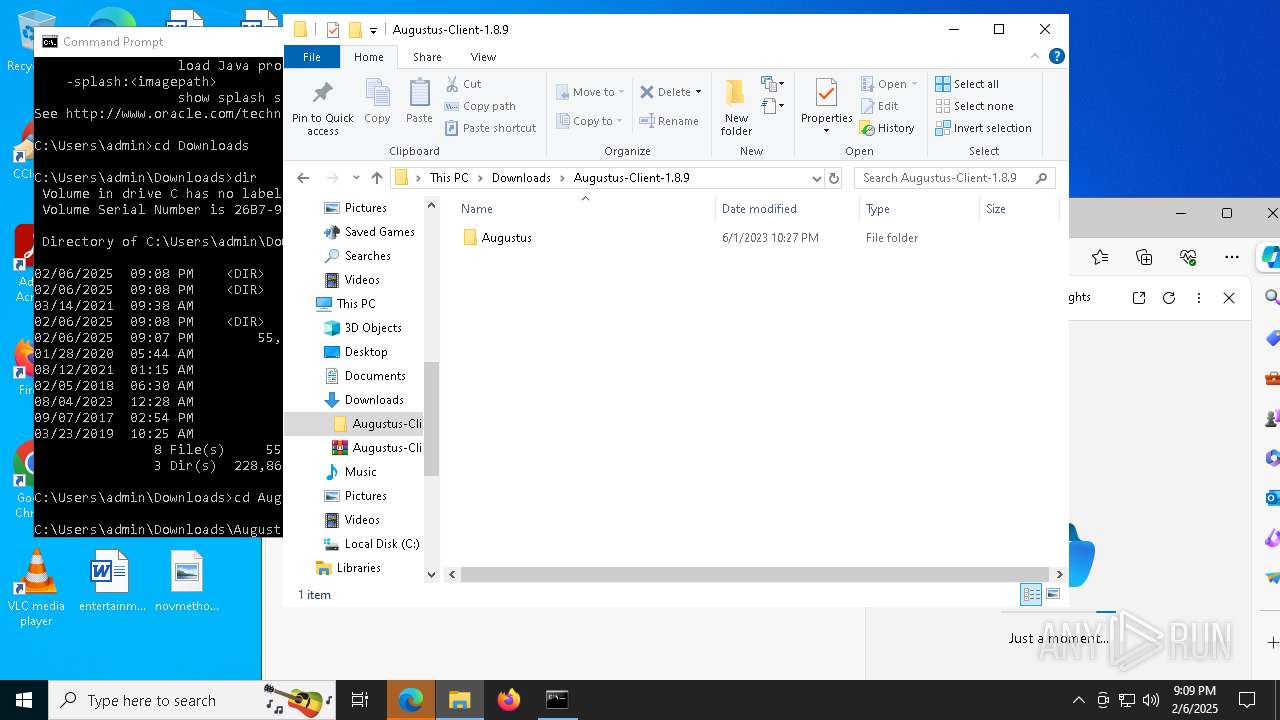The height and width of the screenshot is (720, 1280).
Task: Create a New folder from ribbon
Action: (736, 107)
